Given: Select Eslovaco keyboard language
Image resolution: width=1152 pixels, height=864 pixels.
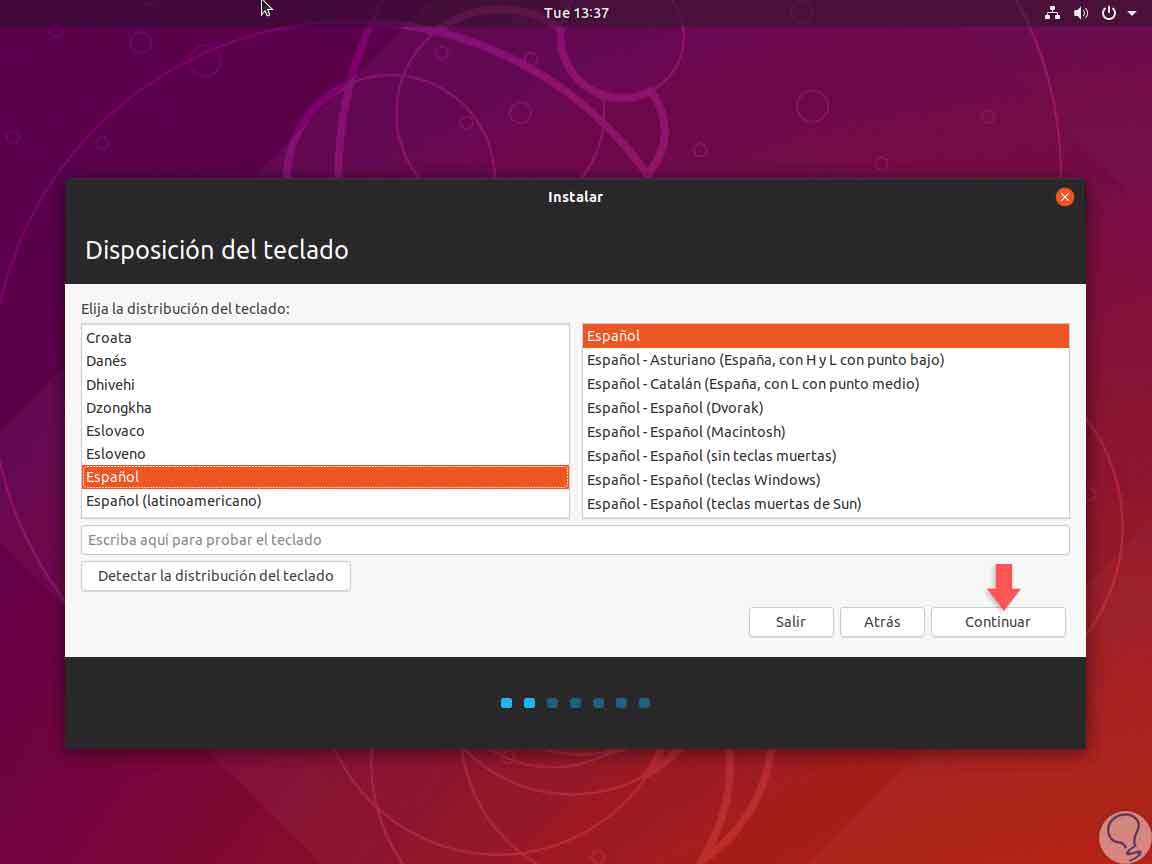Looking at the screenshot, I should point(325,431).
